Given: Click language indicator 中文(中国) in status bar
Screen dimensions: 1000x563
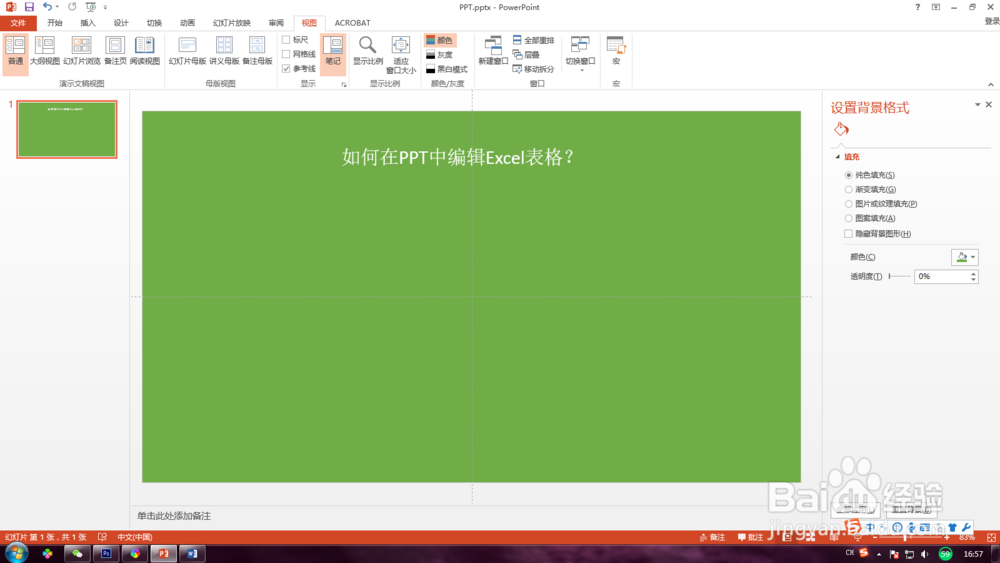Looking at the screenshot, I should (135, 537).
